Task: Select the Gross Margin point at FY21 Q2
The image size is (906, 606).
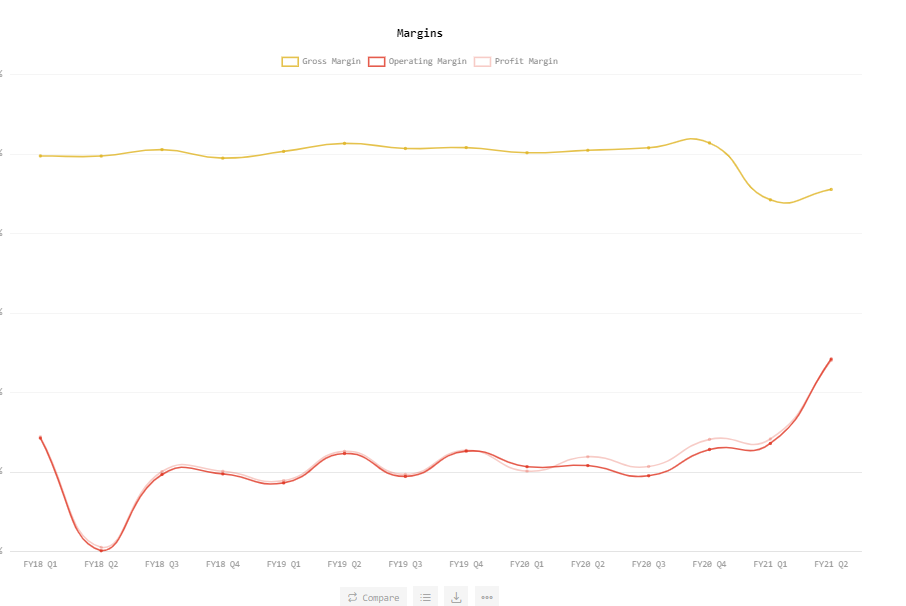Action: 831,189
